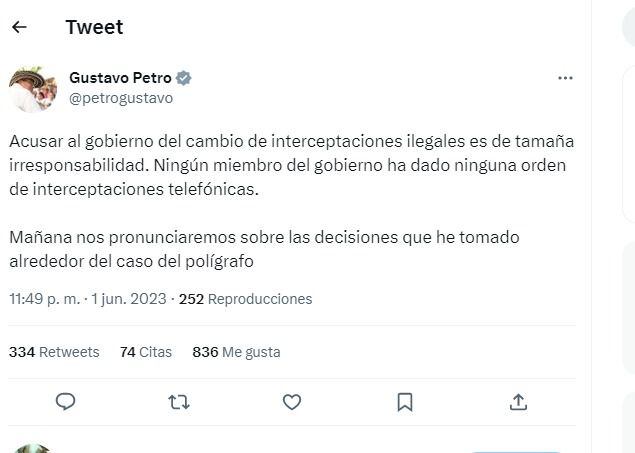View the 836 Me gusta list
Image resolution: width=635 pixels, height=453 pixels.
(x=236, y=352)
